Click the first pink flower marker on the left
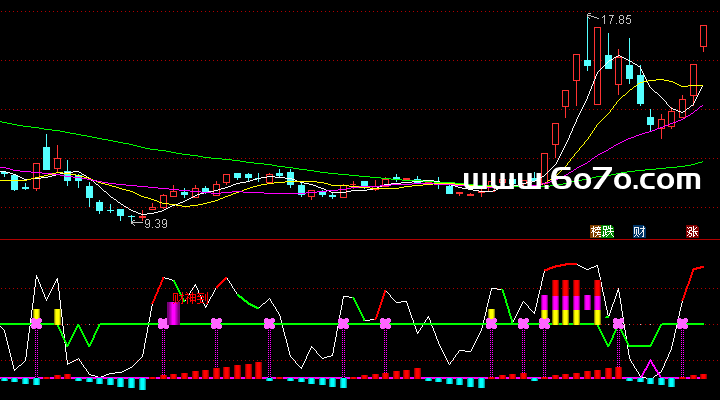Viewport: 720px width, 400px height. 36,323
